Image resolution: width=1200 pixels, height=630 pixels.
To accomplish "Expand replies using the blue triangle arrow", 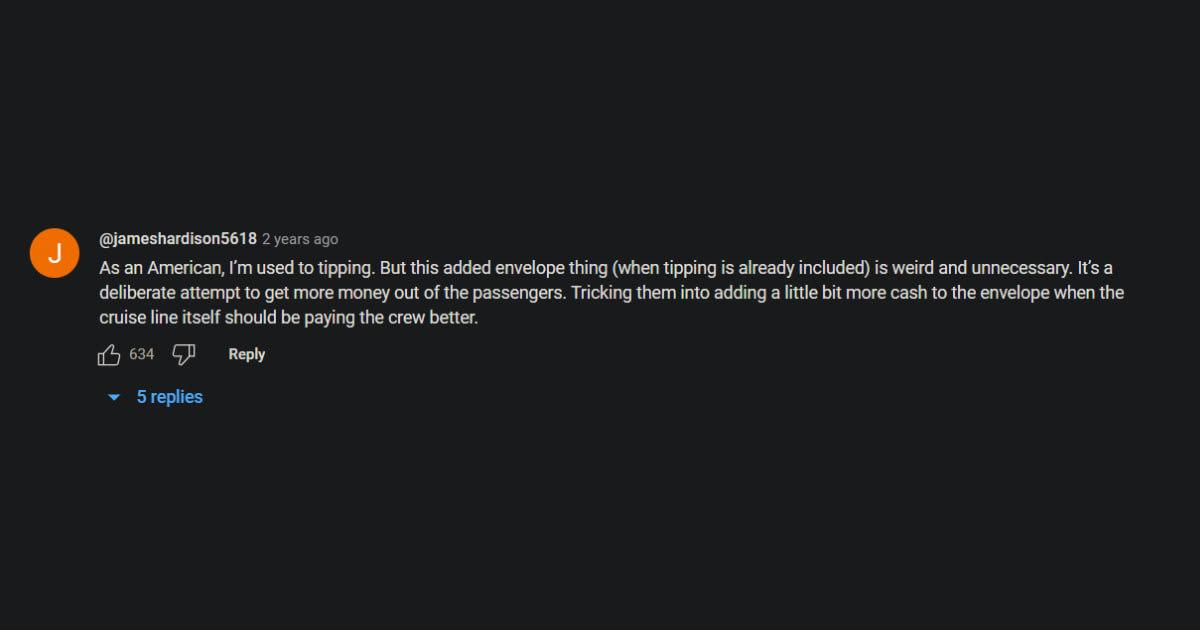I will [114, 398].
